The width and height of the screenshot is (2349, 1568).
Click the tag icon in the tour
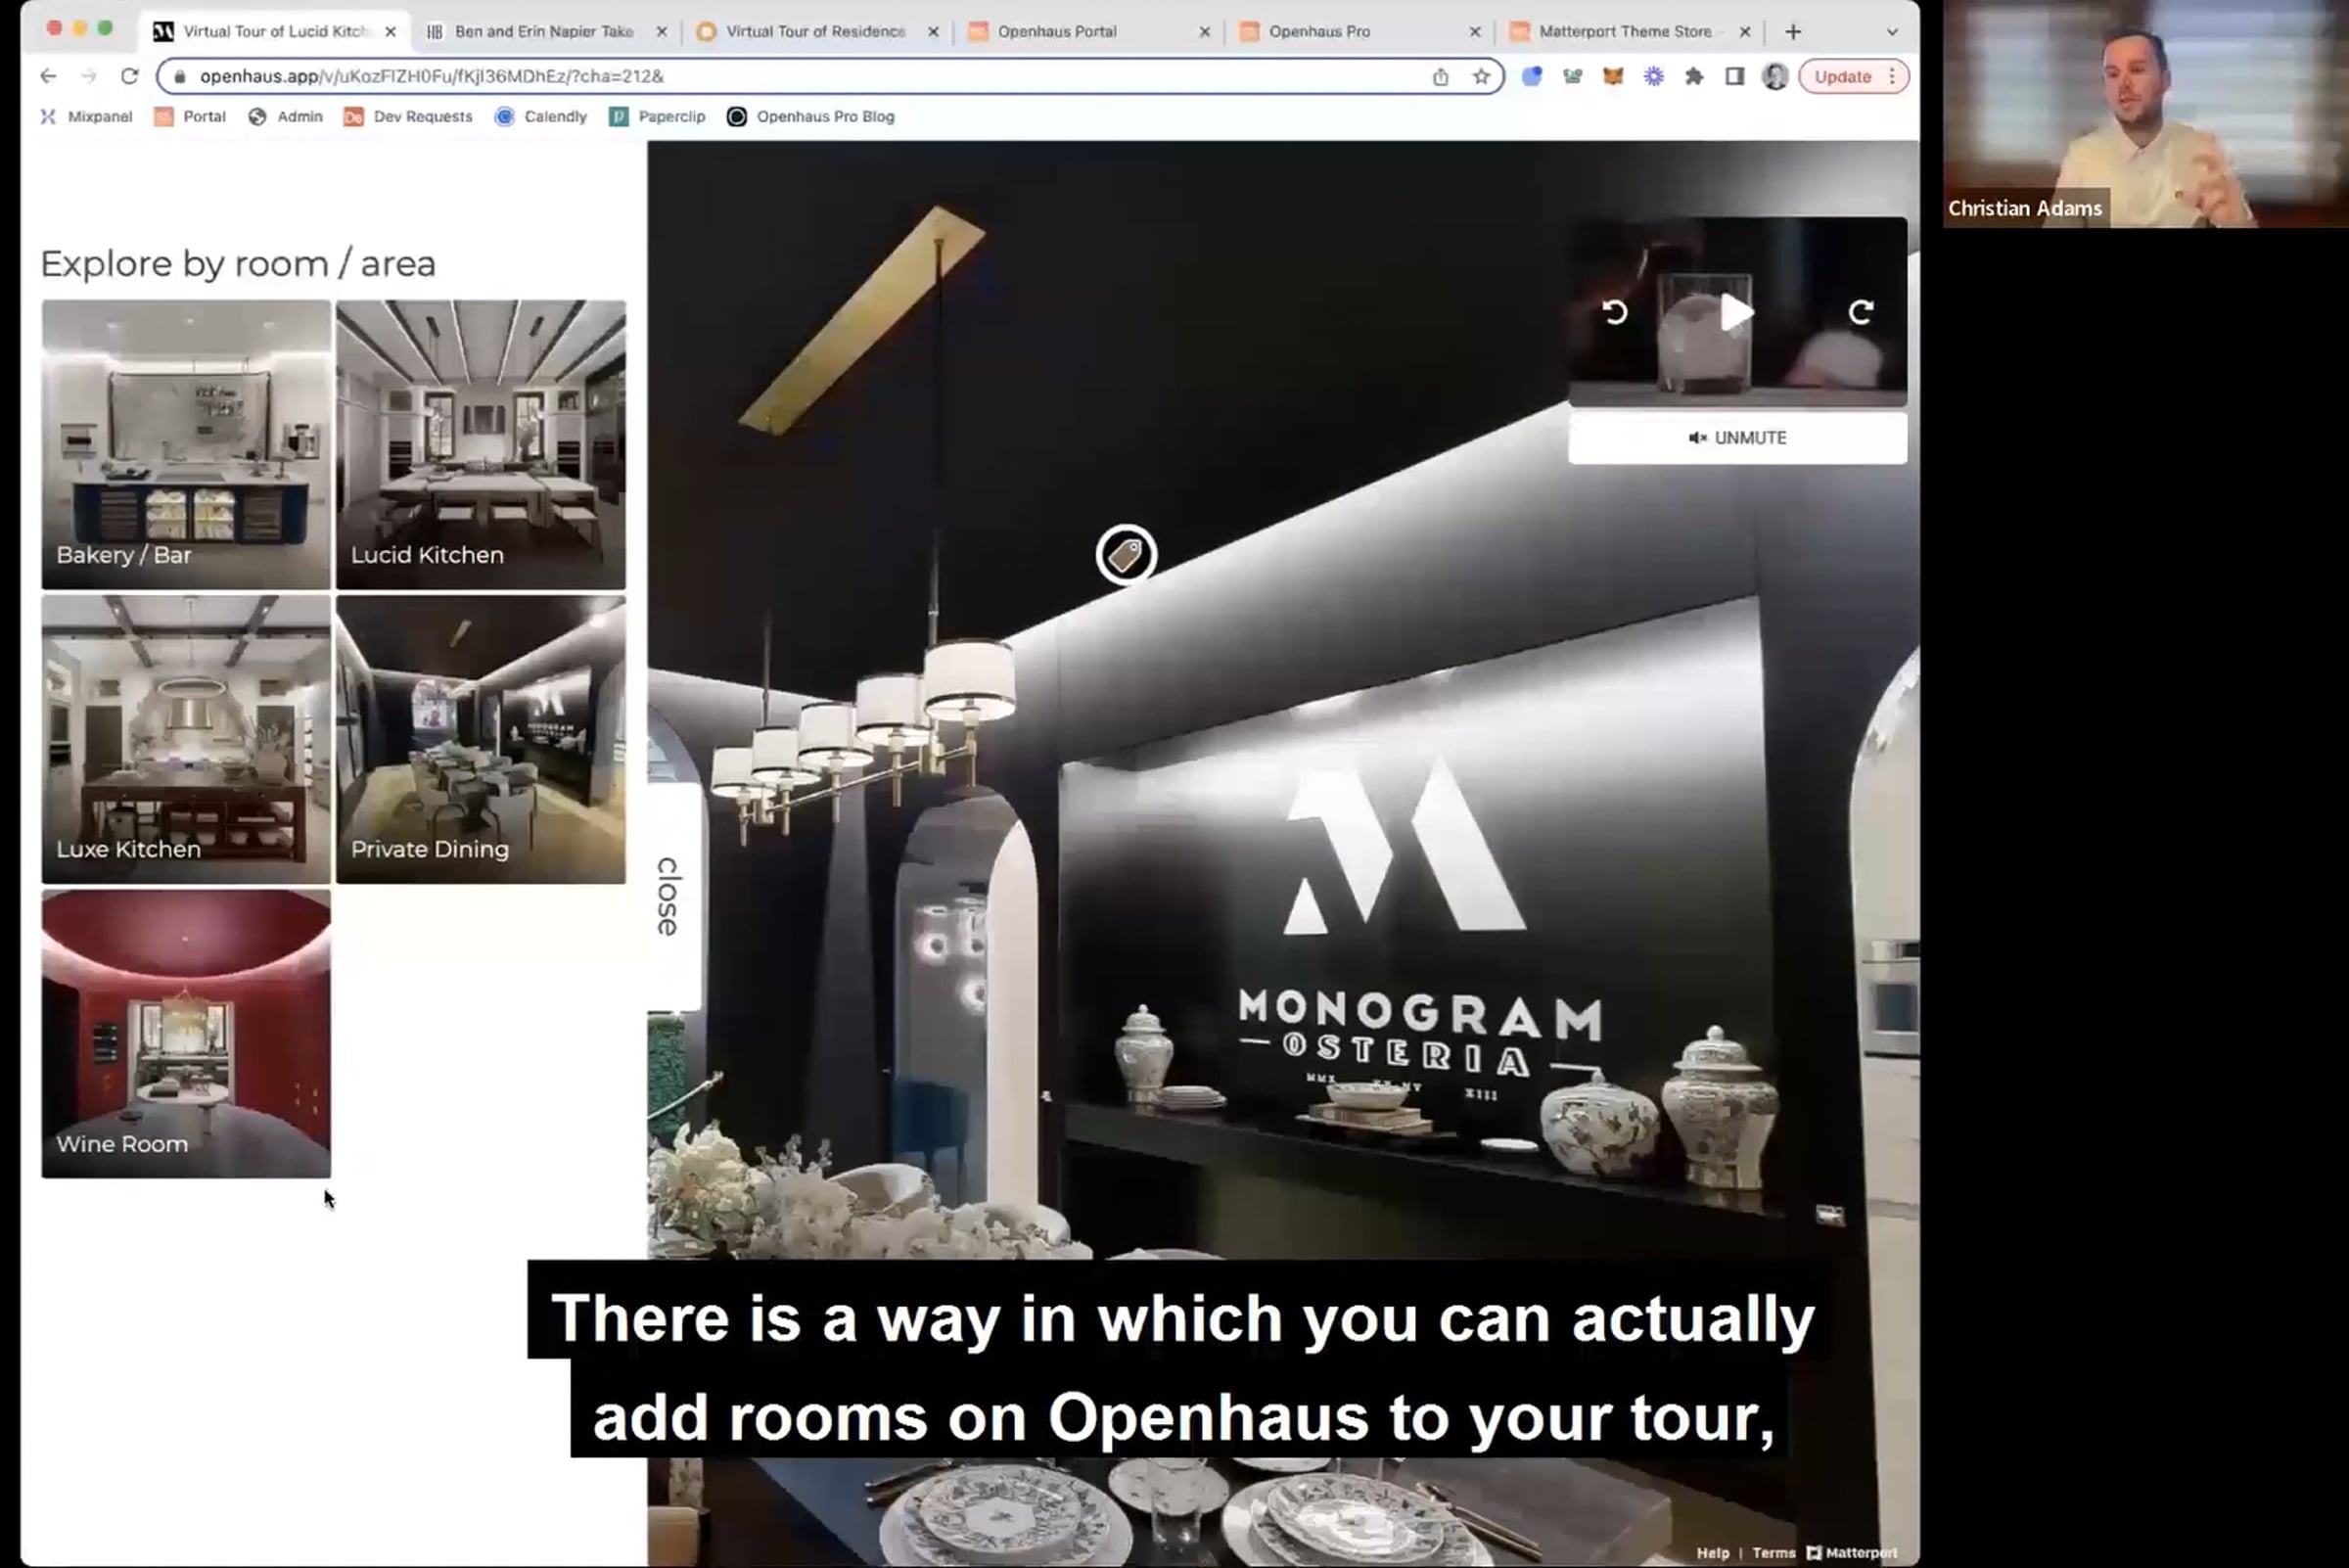tap(1126, 555)
